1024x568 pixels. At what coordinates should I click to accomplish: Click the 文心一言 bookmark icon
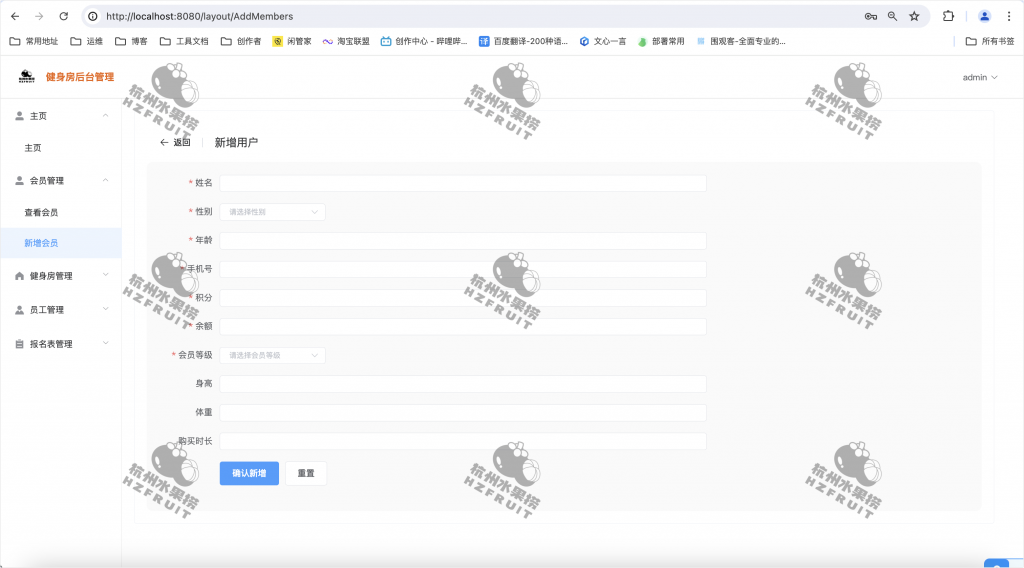[584, 41]
